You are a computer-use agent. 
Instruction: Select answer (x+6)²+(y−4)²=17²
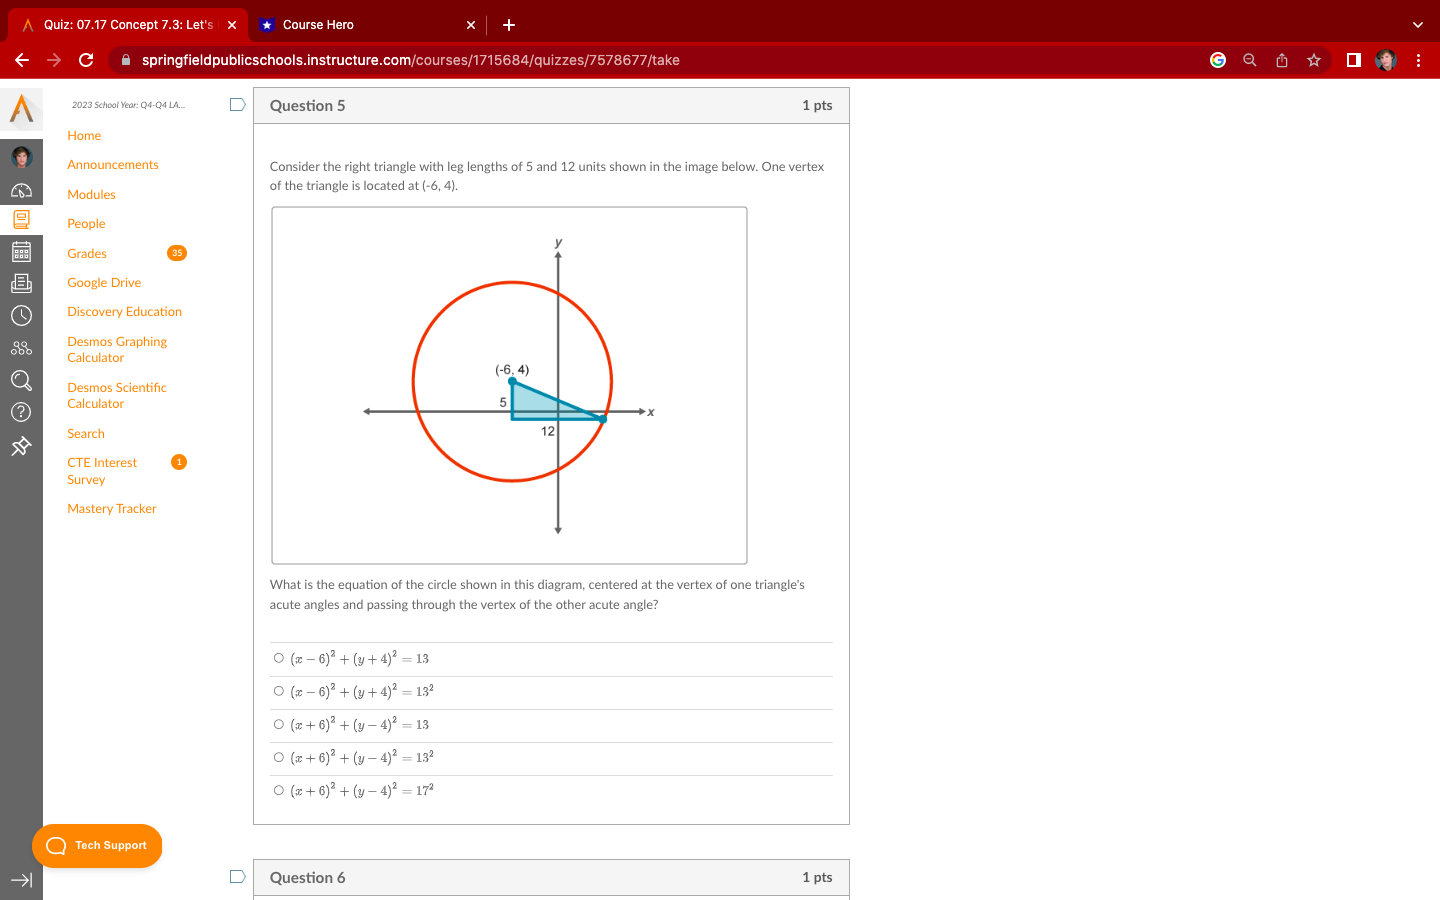tap(279, 790)
